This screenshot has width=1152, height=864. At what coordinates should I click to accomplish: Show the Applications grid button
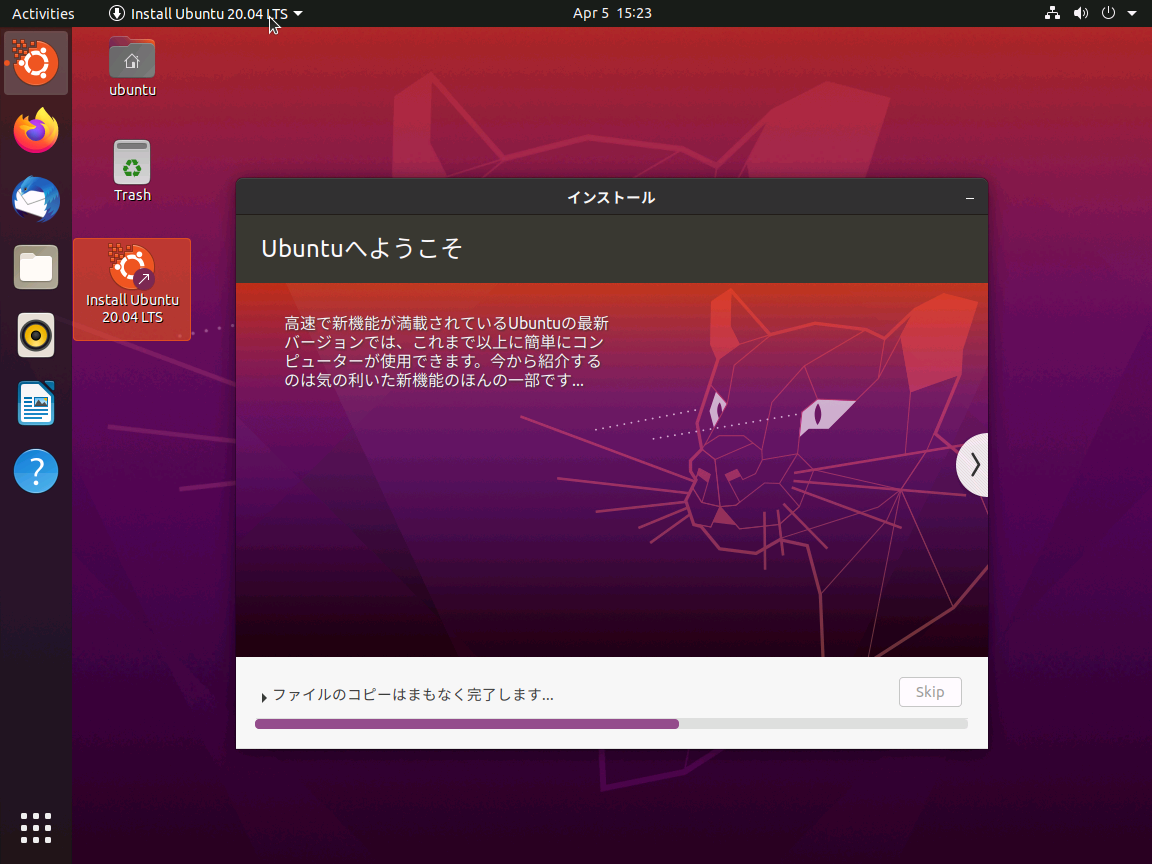pos(35,828)
